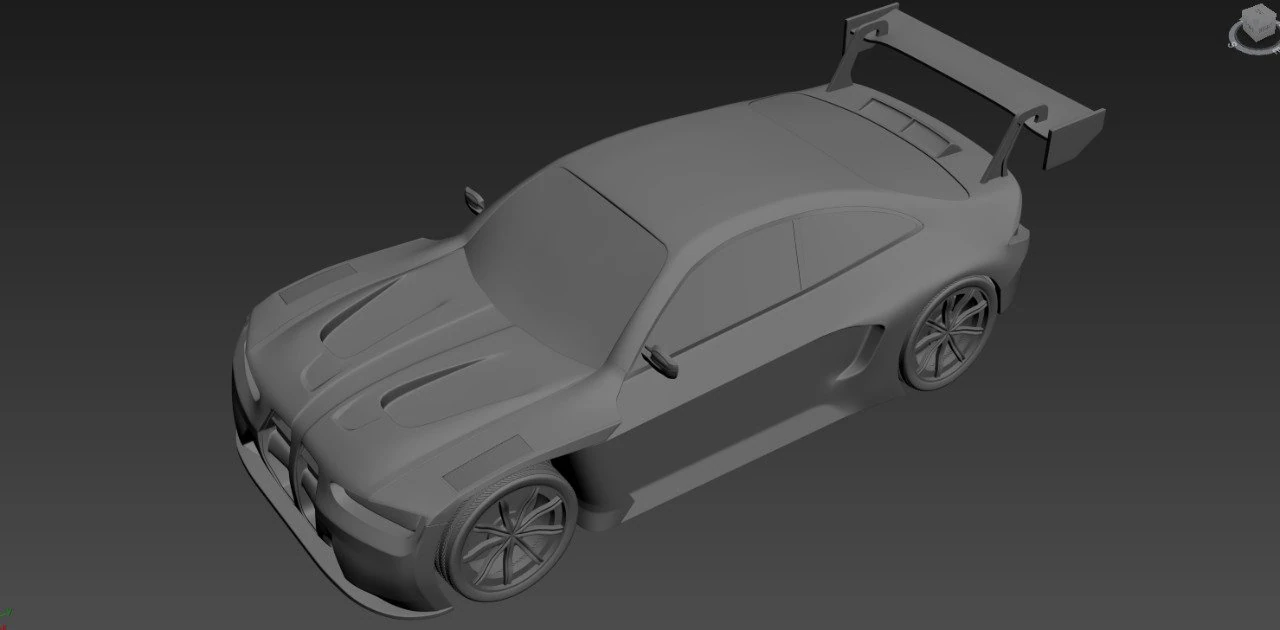Select the rear wheel of the car model
Image resolution: width=1280 pixels, height=630 pixels.
point(948,333)
